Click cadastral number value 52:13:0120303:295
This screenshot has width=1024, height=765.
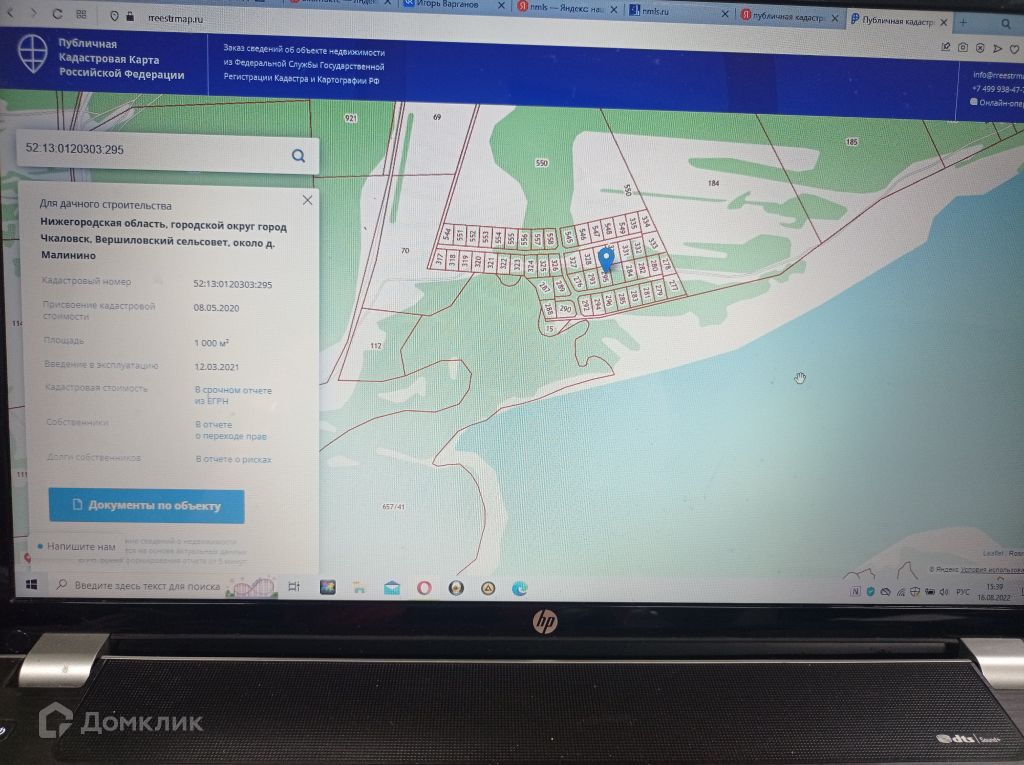(232, 284)
